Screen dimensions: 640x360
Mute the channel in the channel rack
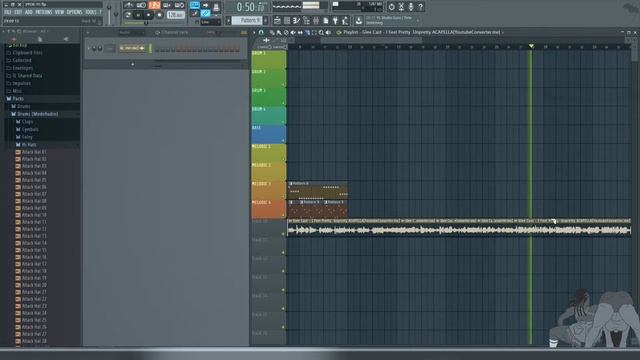pos(89,48)
